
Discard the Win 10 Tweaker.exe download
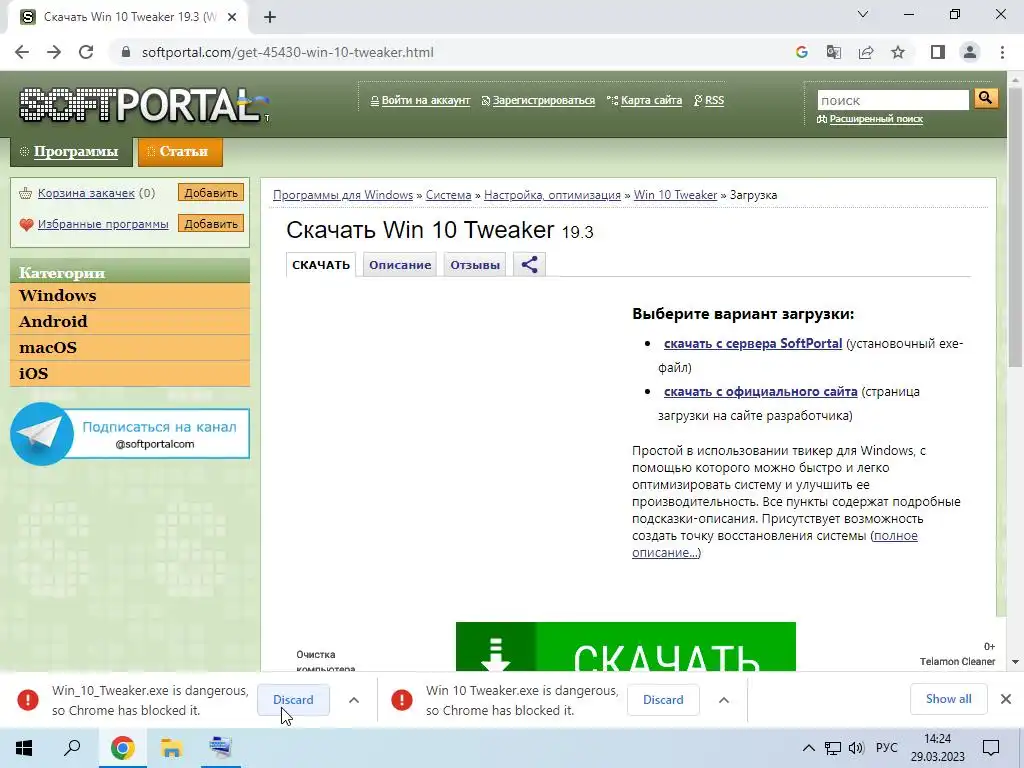coord(663,699)
